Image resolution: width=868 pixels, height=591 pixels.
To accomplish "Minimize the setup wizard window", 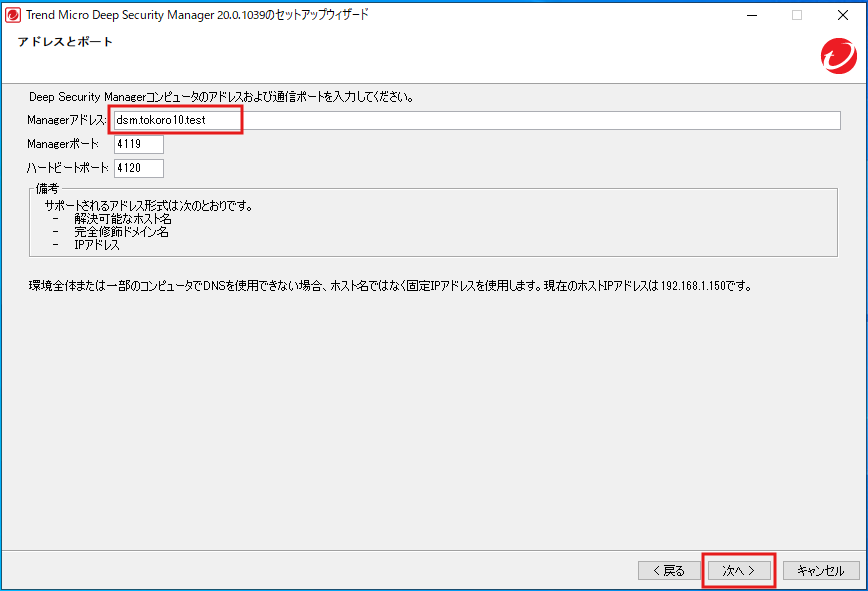I will [752, 15].
